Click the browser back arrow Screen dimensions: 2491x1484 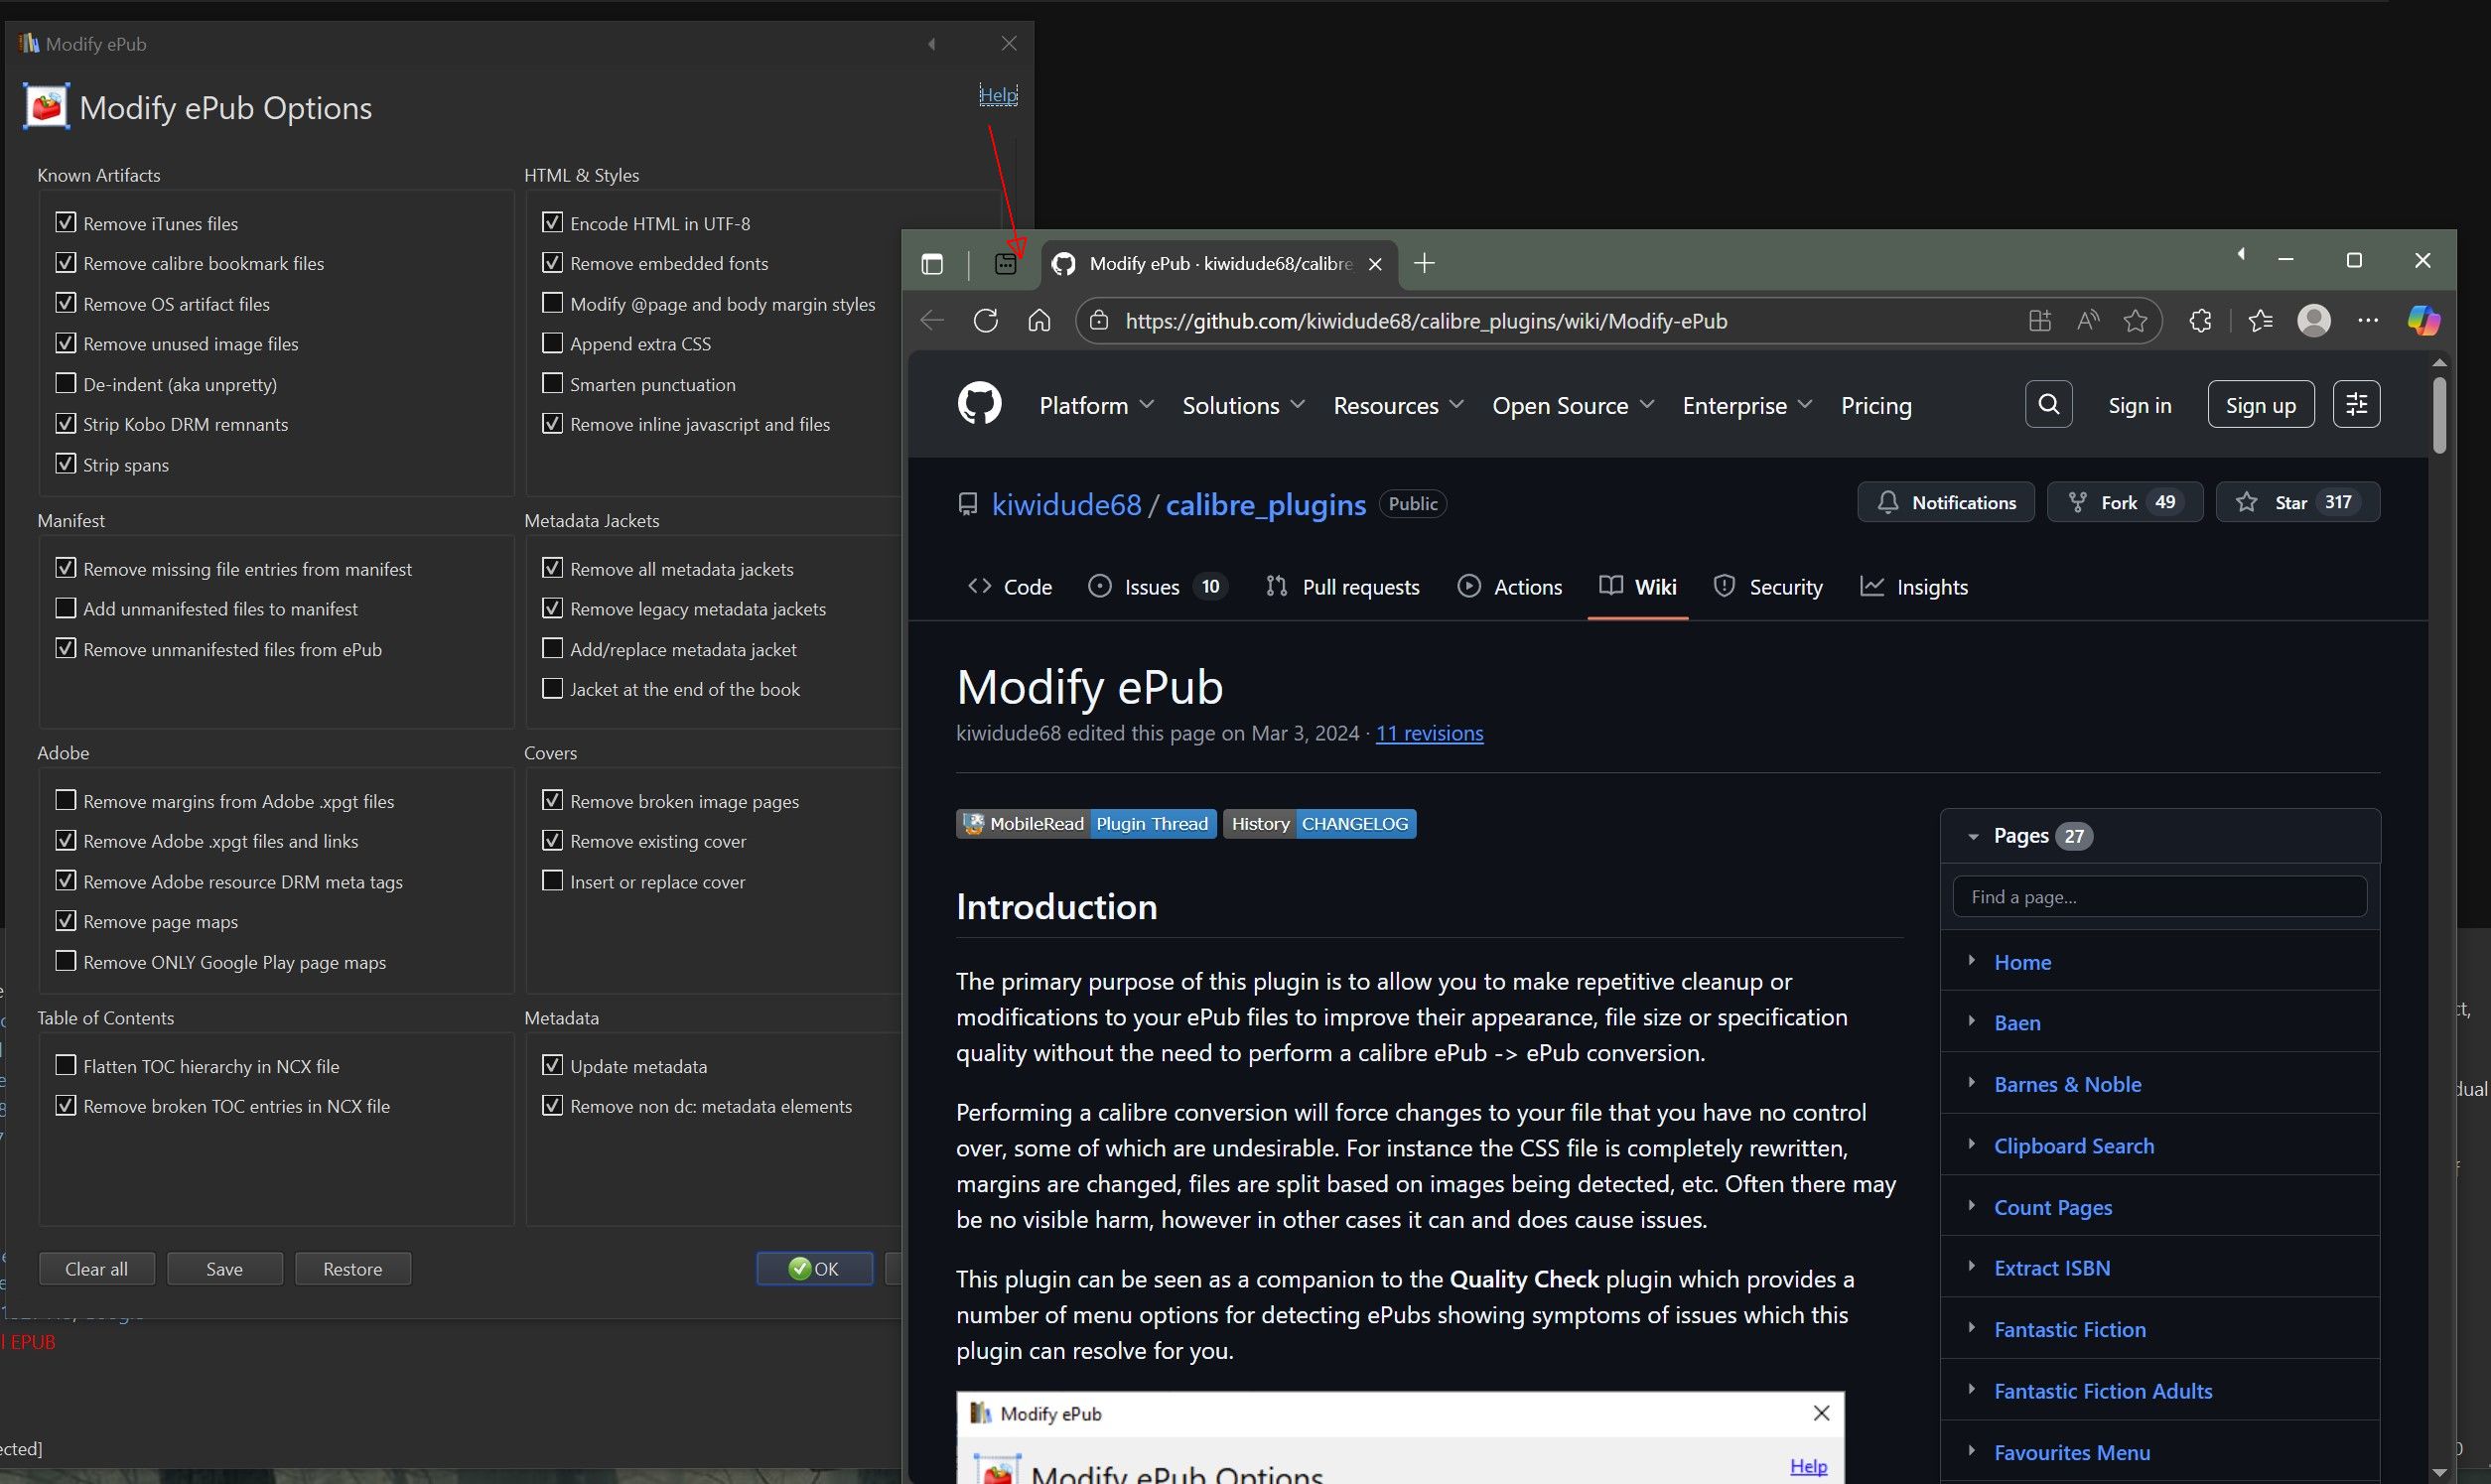click(x=932, y=321)
